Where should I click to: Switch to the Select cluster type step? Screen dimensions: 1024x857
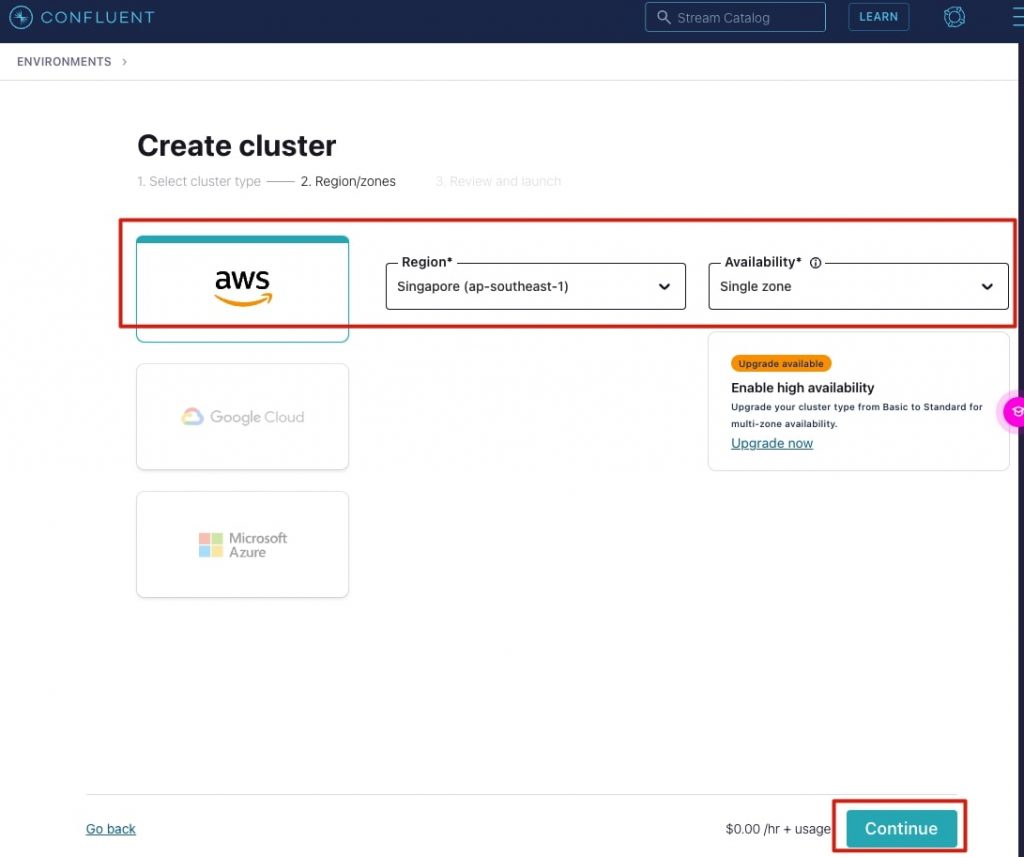click(199, 181)
